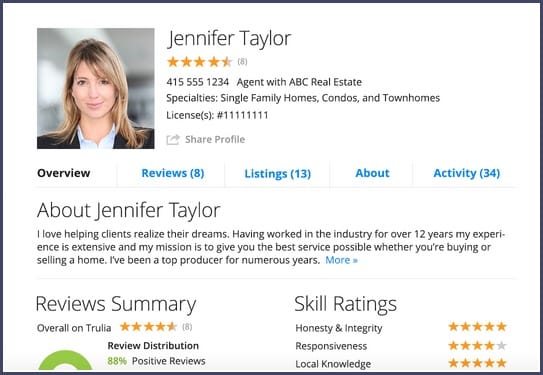543x375 pixels.
Task: Click the Jennifer Taylor name heading
Action: coord(229,38)
